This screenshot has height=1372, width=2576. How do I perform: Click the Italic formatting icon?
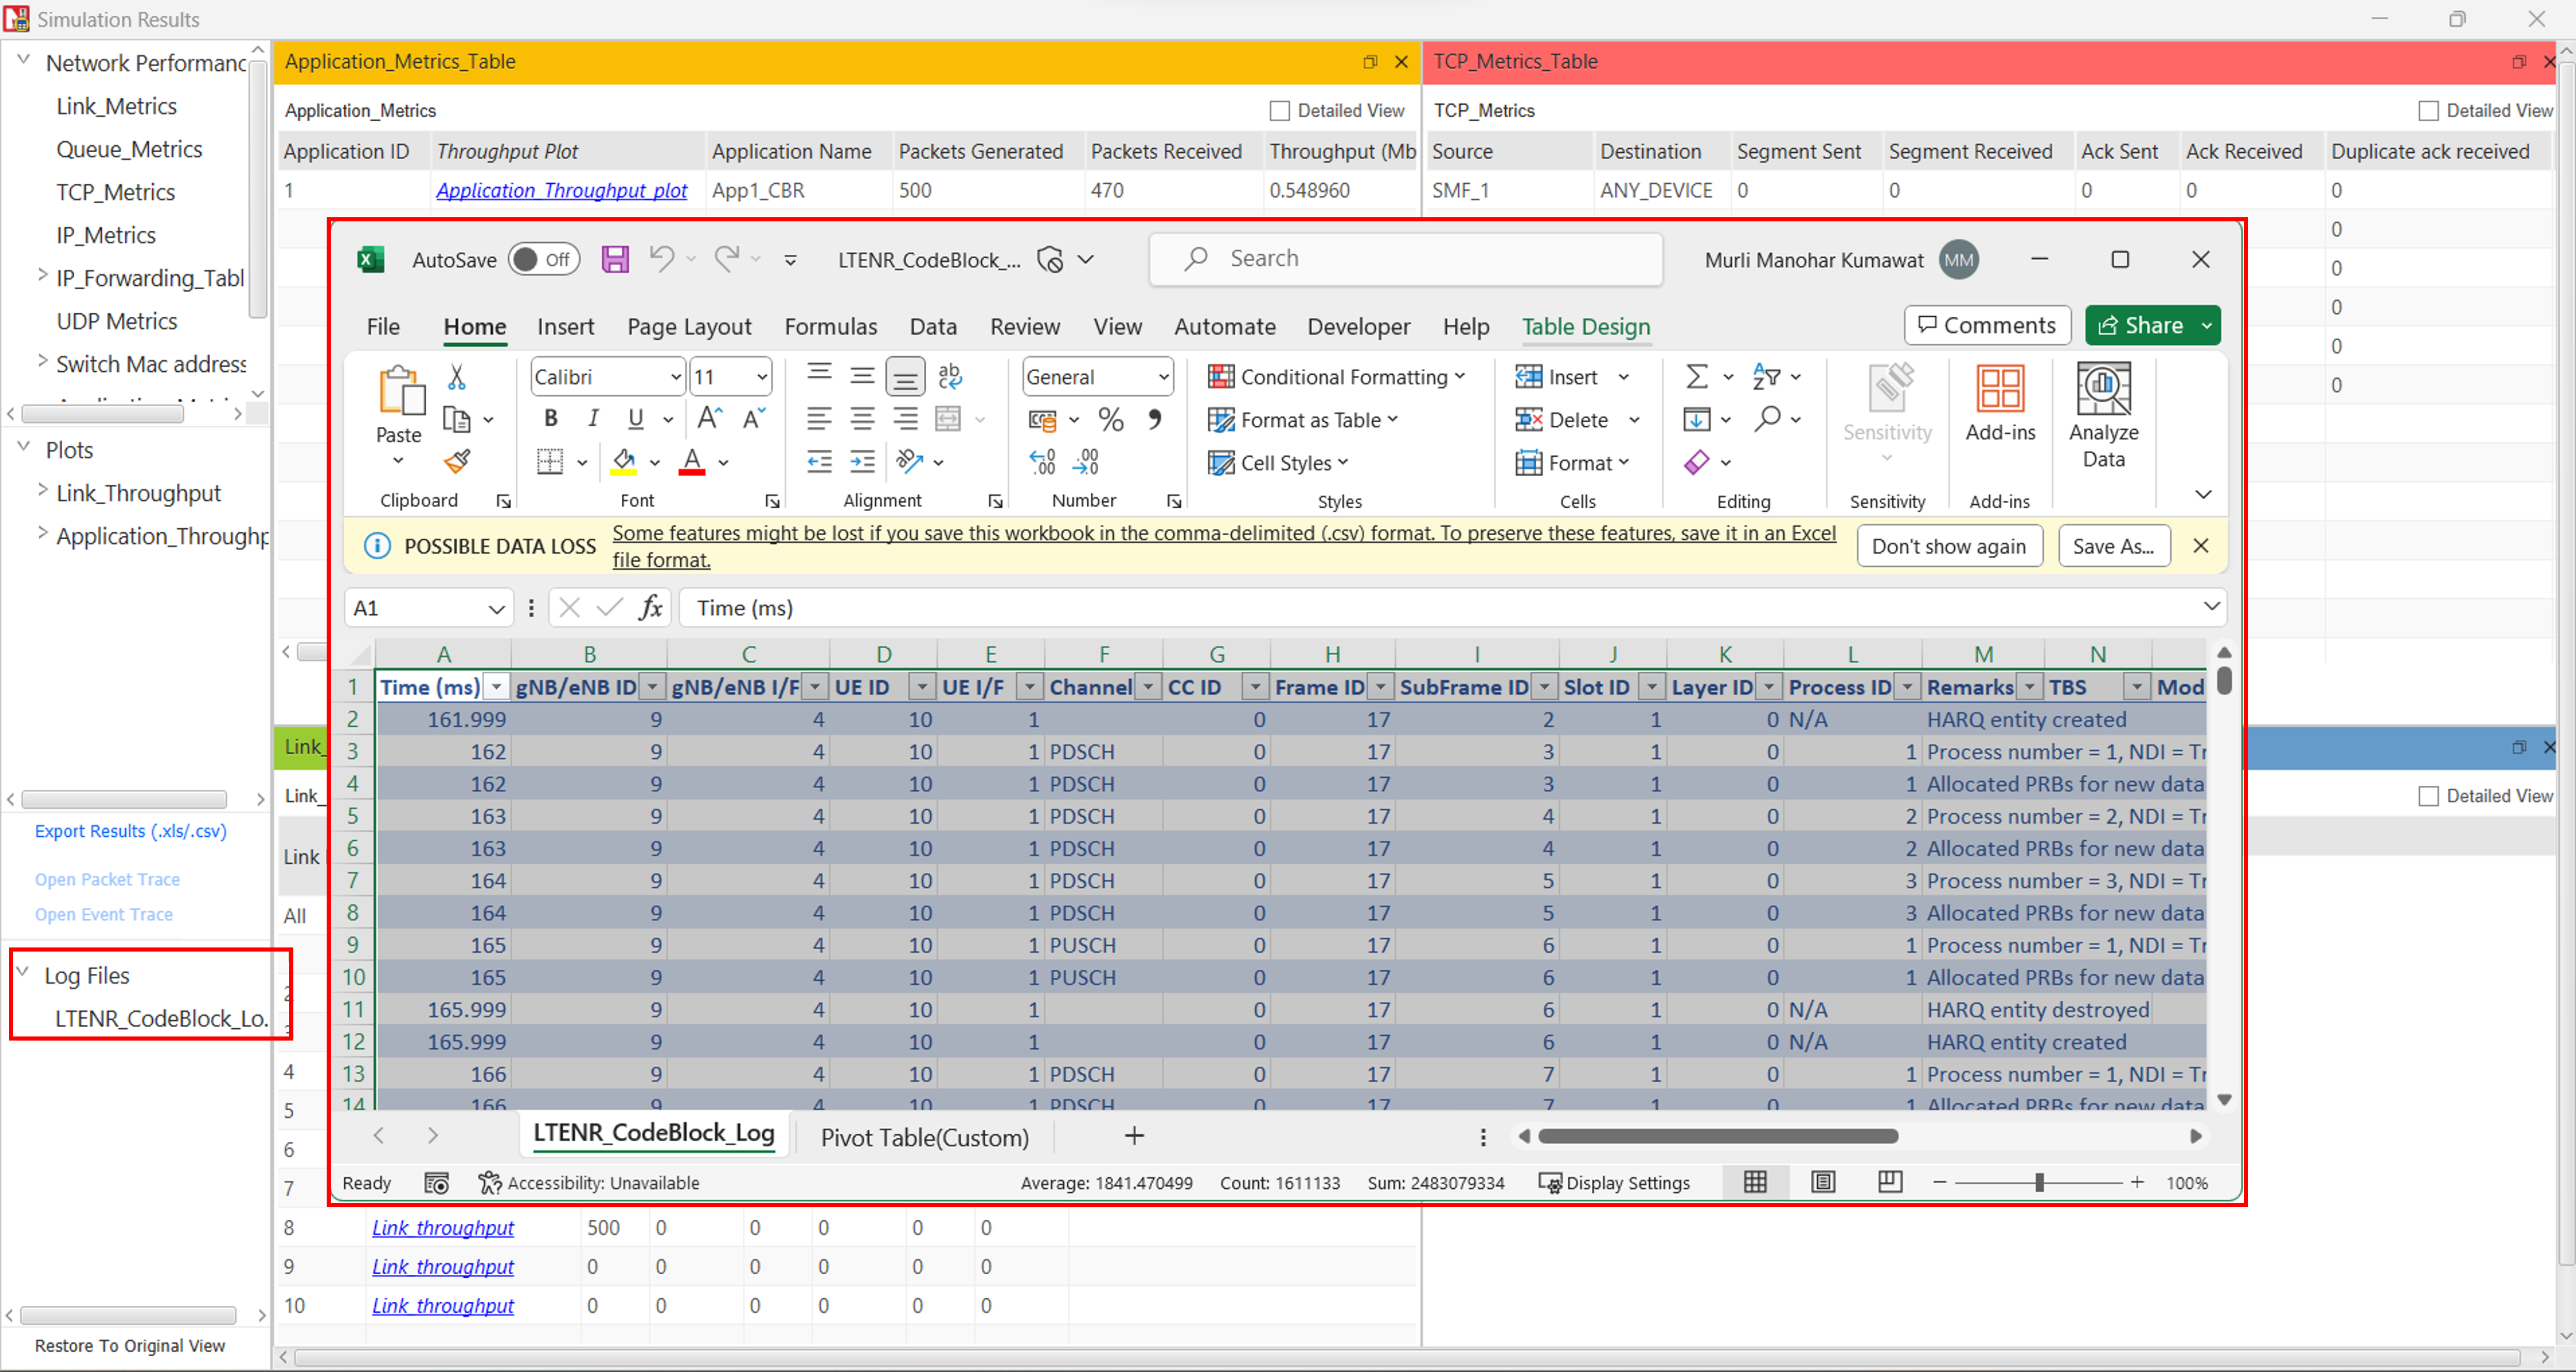[593, 418]
